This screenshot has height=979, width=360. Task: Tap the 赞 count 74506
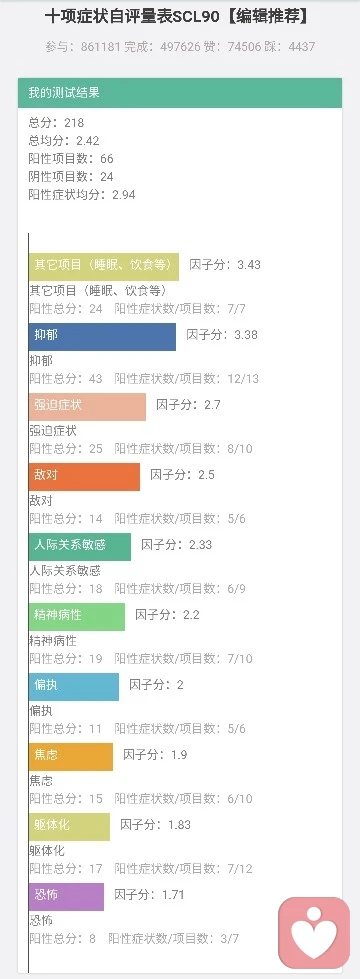pyautogui.click(x=241, y=46)
